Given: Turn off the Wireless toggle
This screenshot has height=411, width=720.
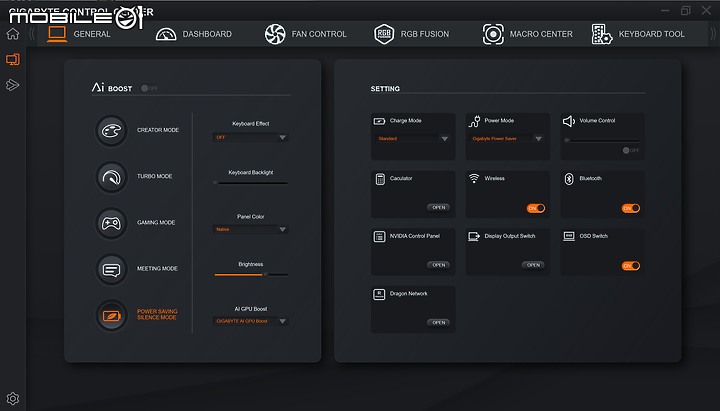Looking at the screenshot, I should (536, 208).
